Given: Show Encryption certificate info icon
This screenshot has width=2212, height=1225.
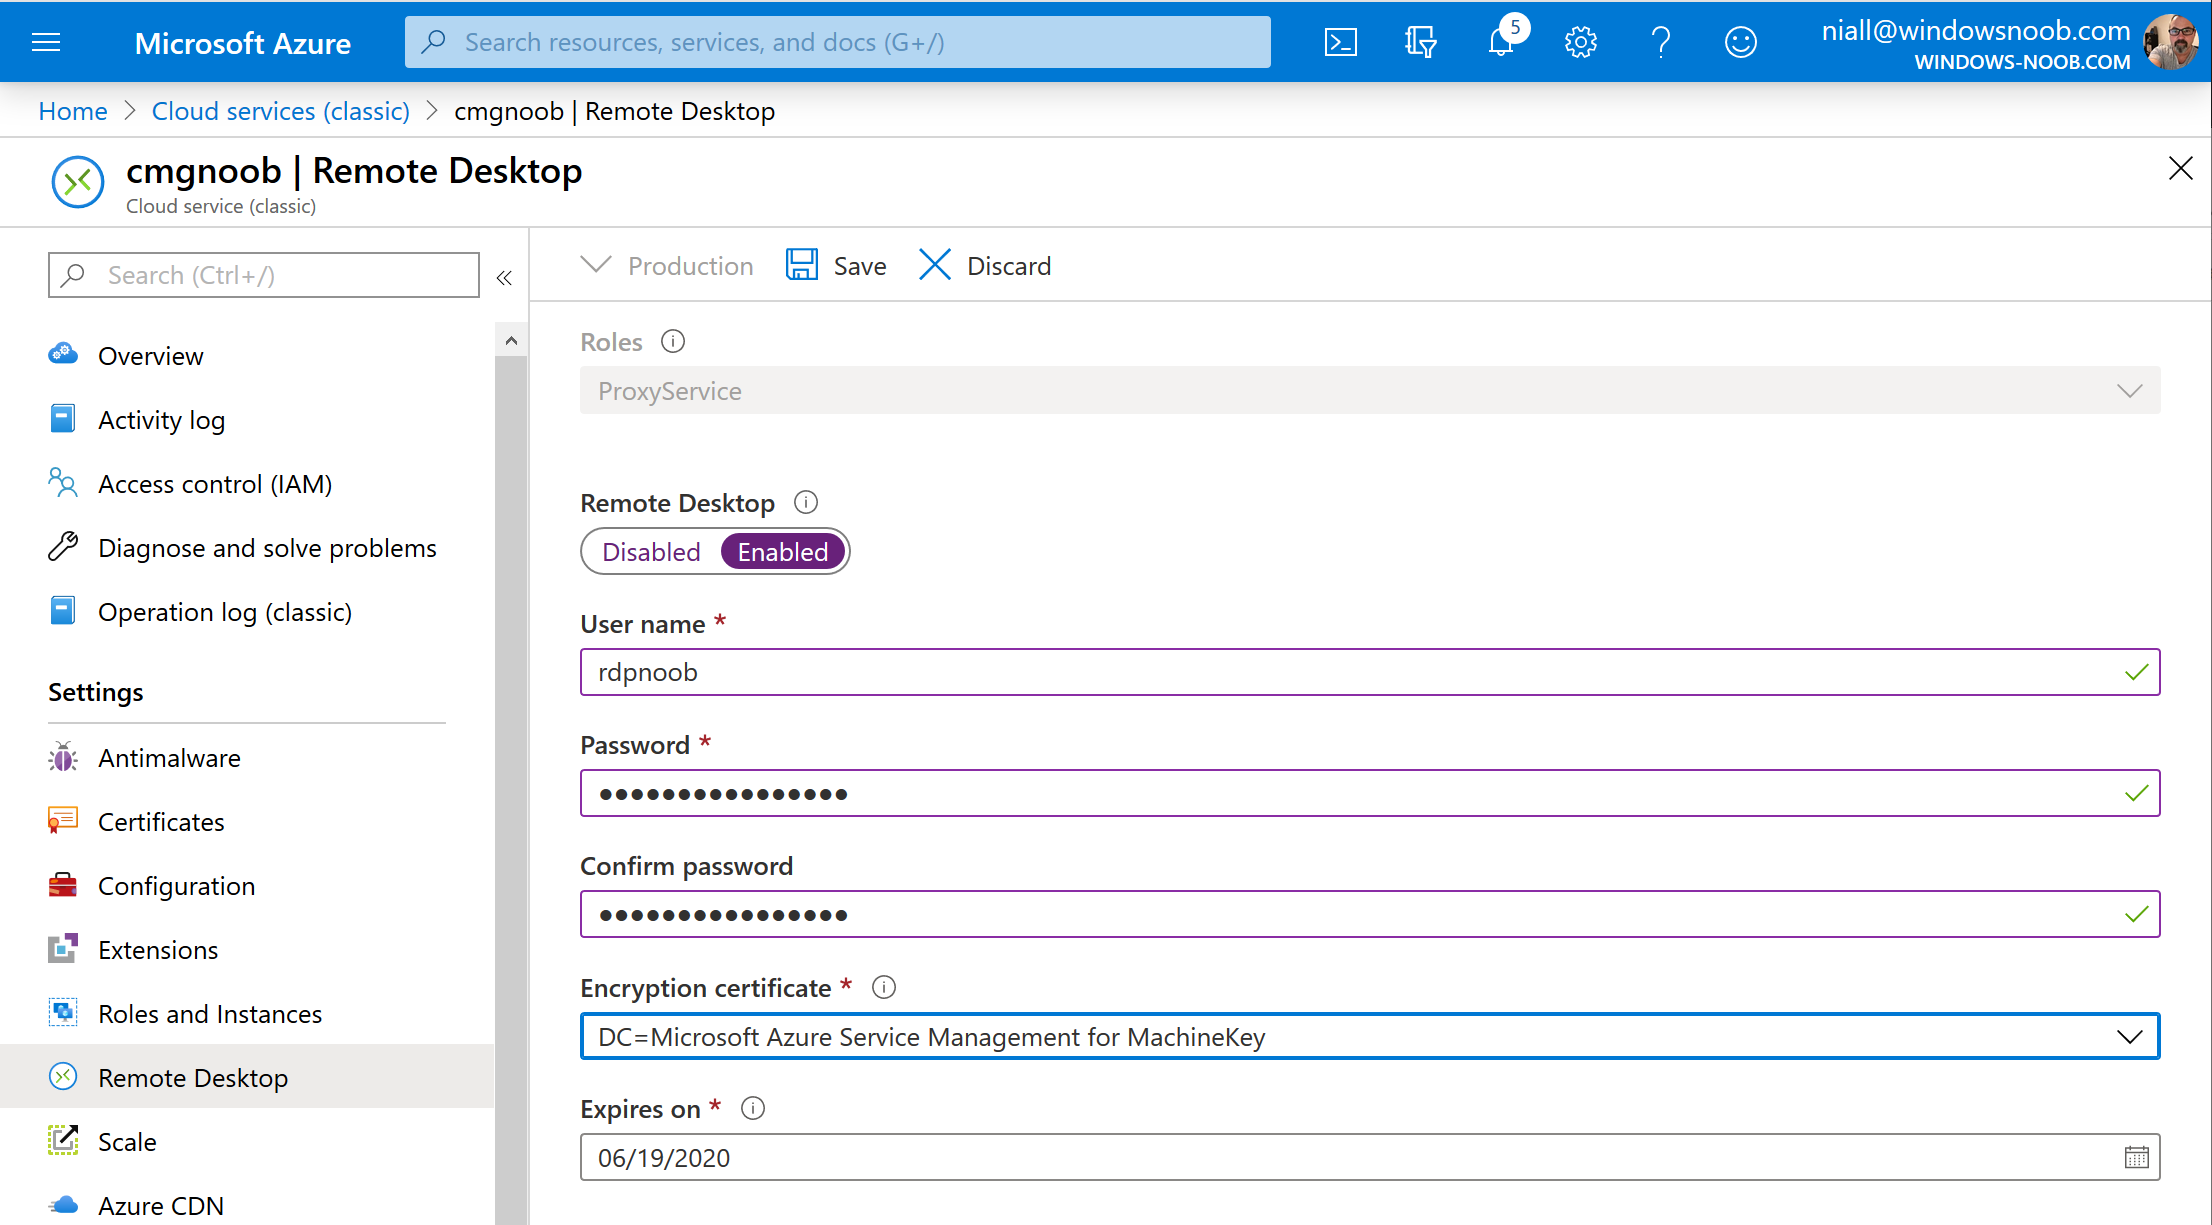Looking at the screenshot, I should tap(884, 987).
